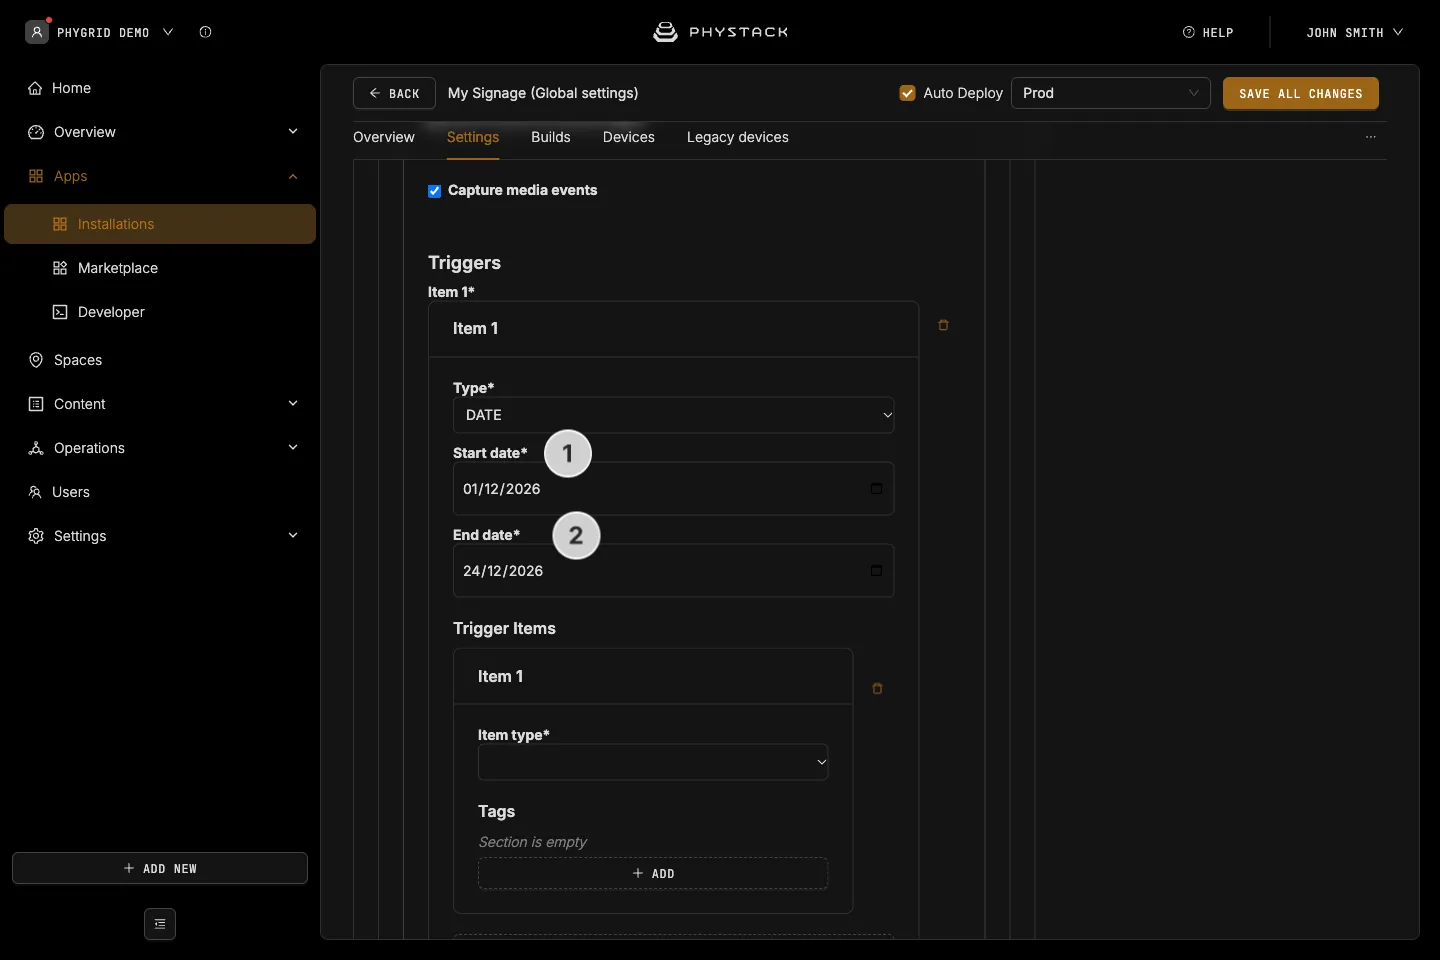Image resolution: width=1440 pixels, height=960 pixels.
Task: Open the End date calendar picker icon
Action: click(x=876, y=571)
